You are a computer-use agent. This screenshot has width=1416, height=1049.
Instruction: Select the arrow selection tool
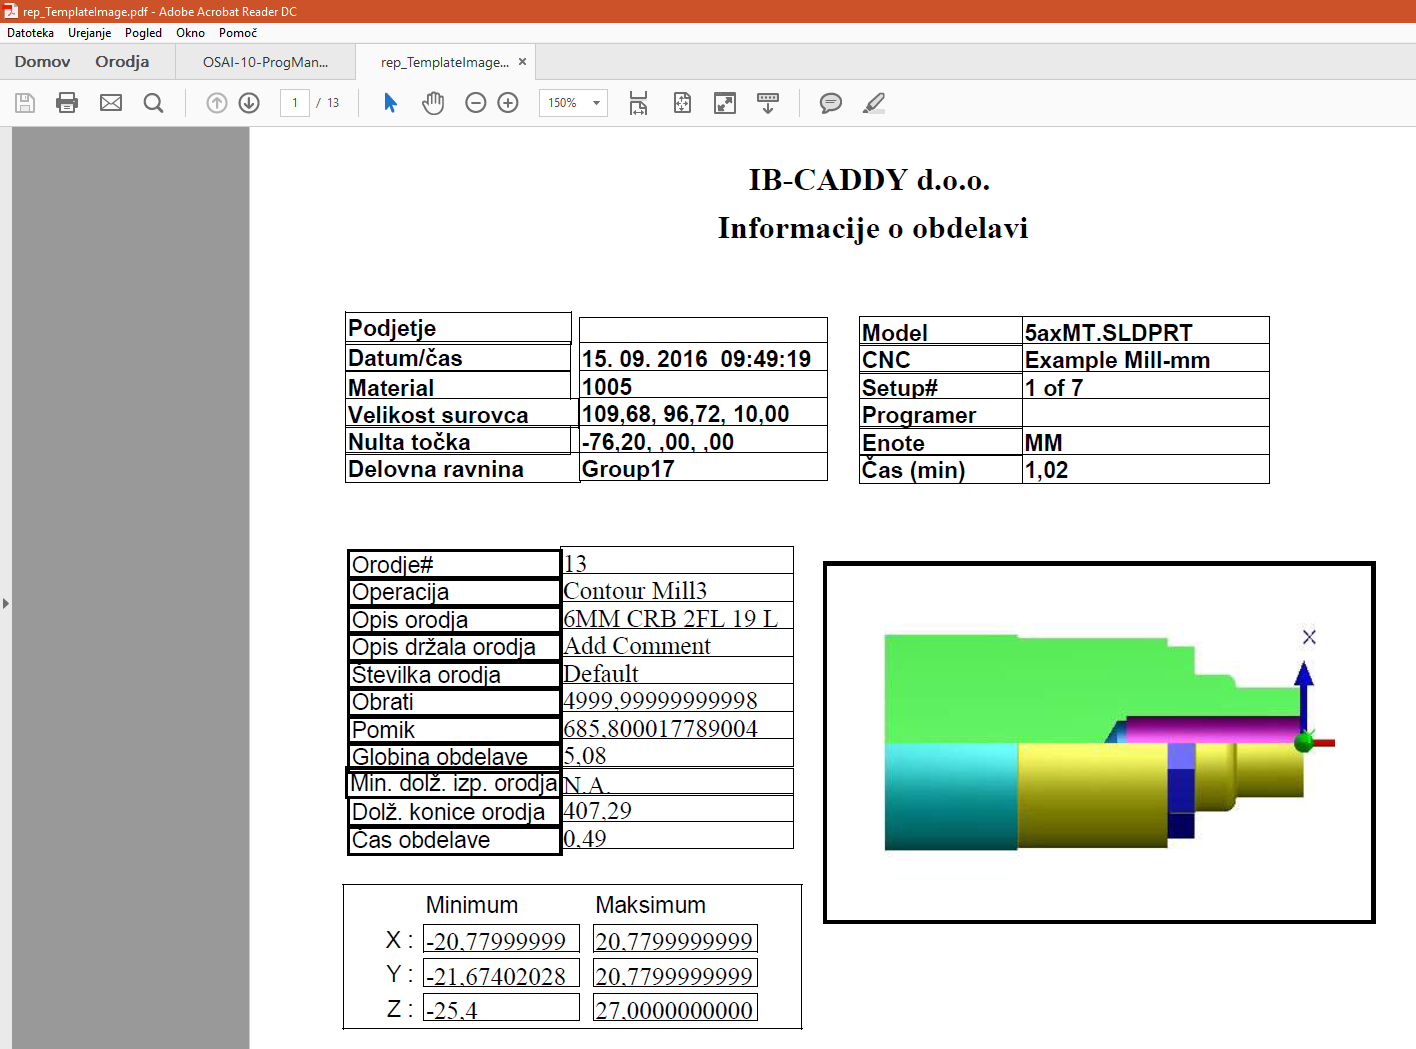tap(391, 103)
